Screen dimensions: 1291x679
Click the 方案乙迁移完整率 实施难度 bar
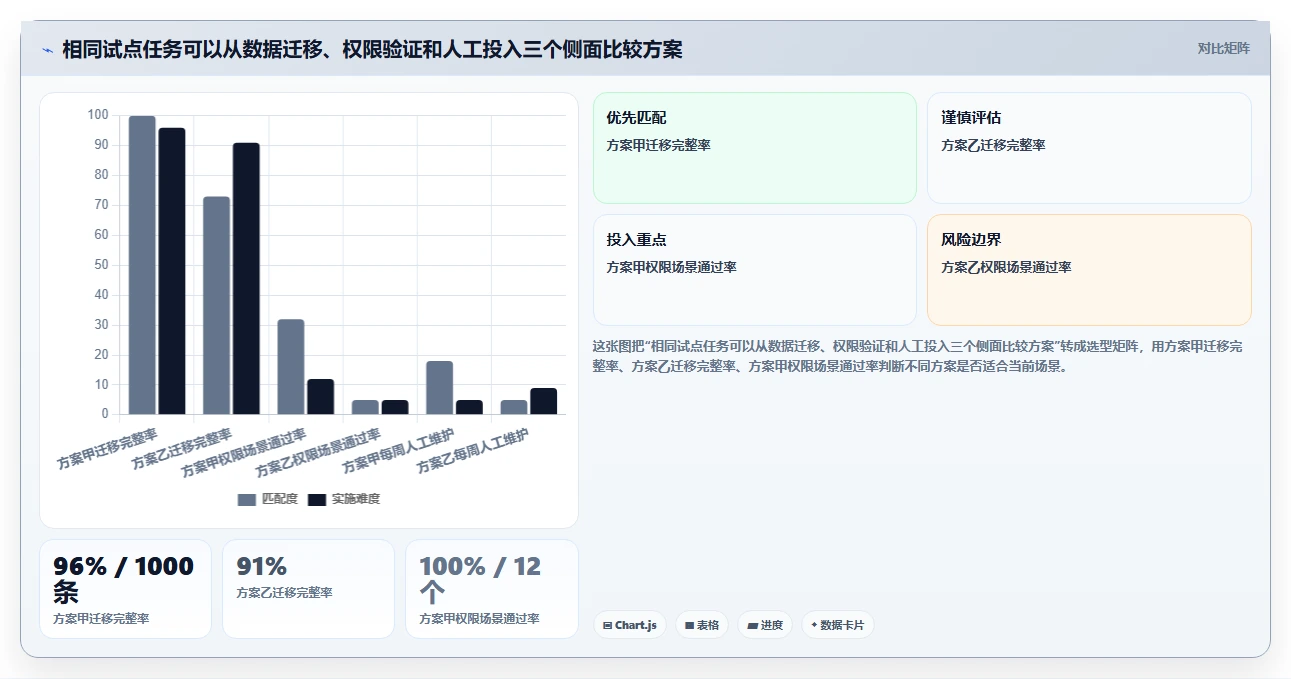pos(246,278)
